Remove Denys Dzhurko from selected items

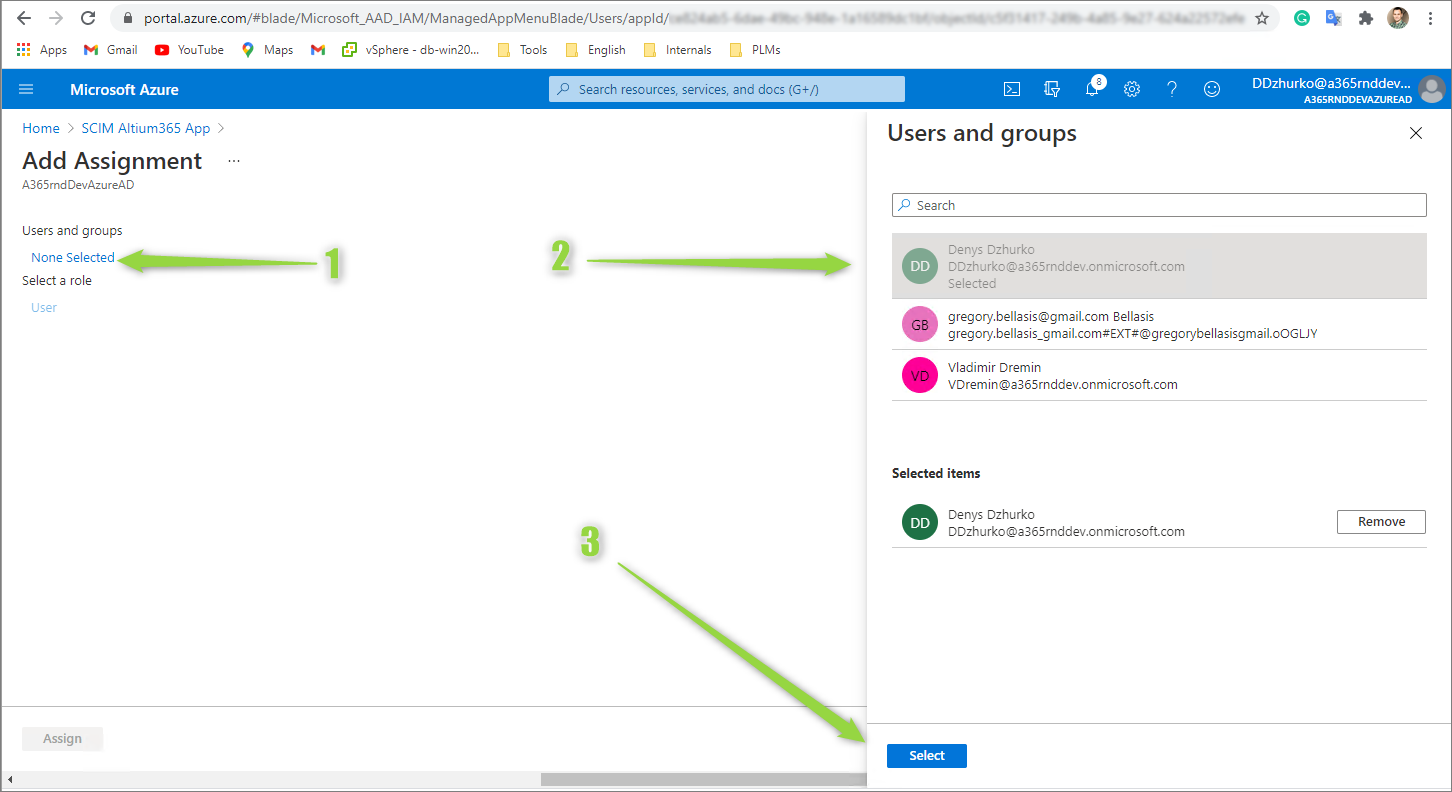point(1381,522)
